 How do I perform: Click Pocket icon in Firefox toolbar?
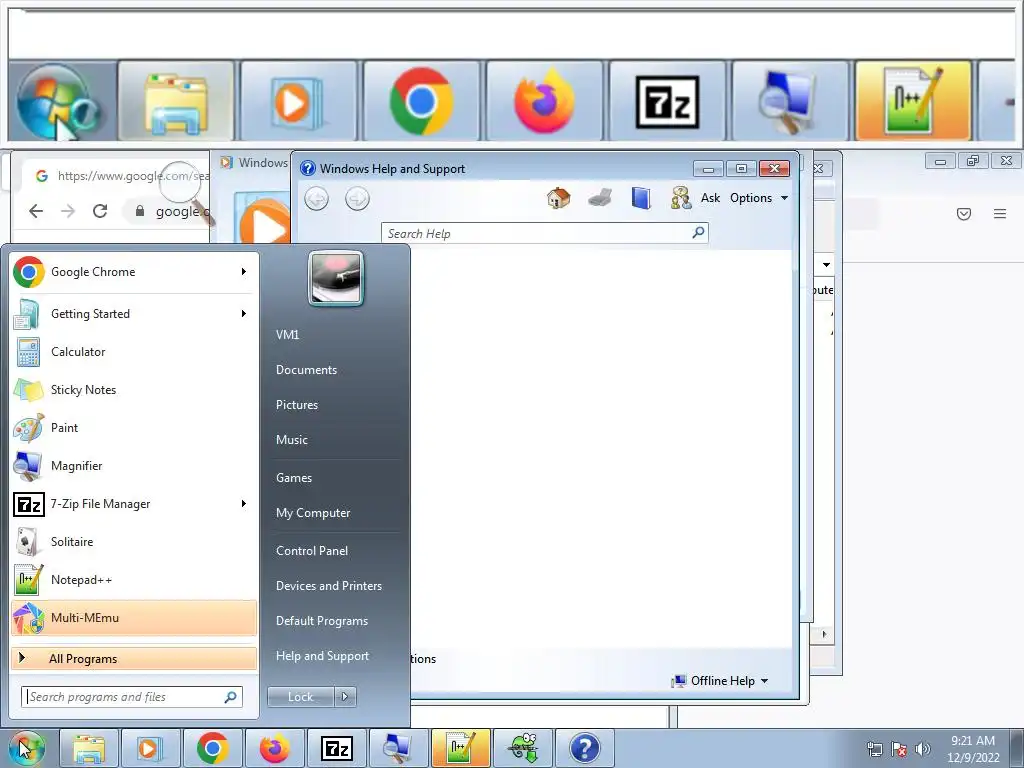coord(964,214)
